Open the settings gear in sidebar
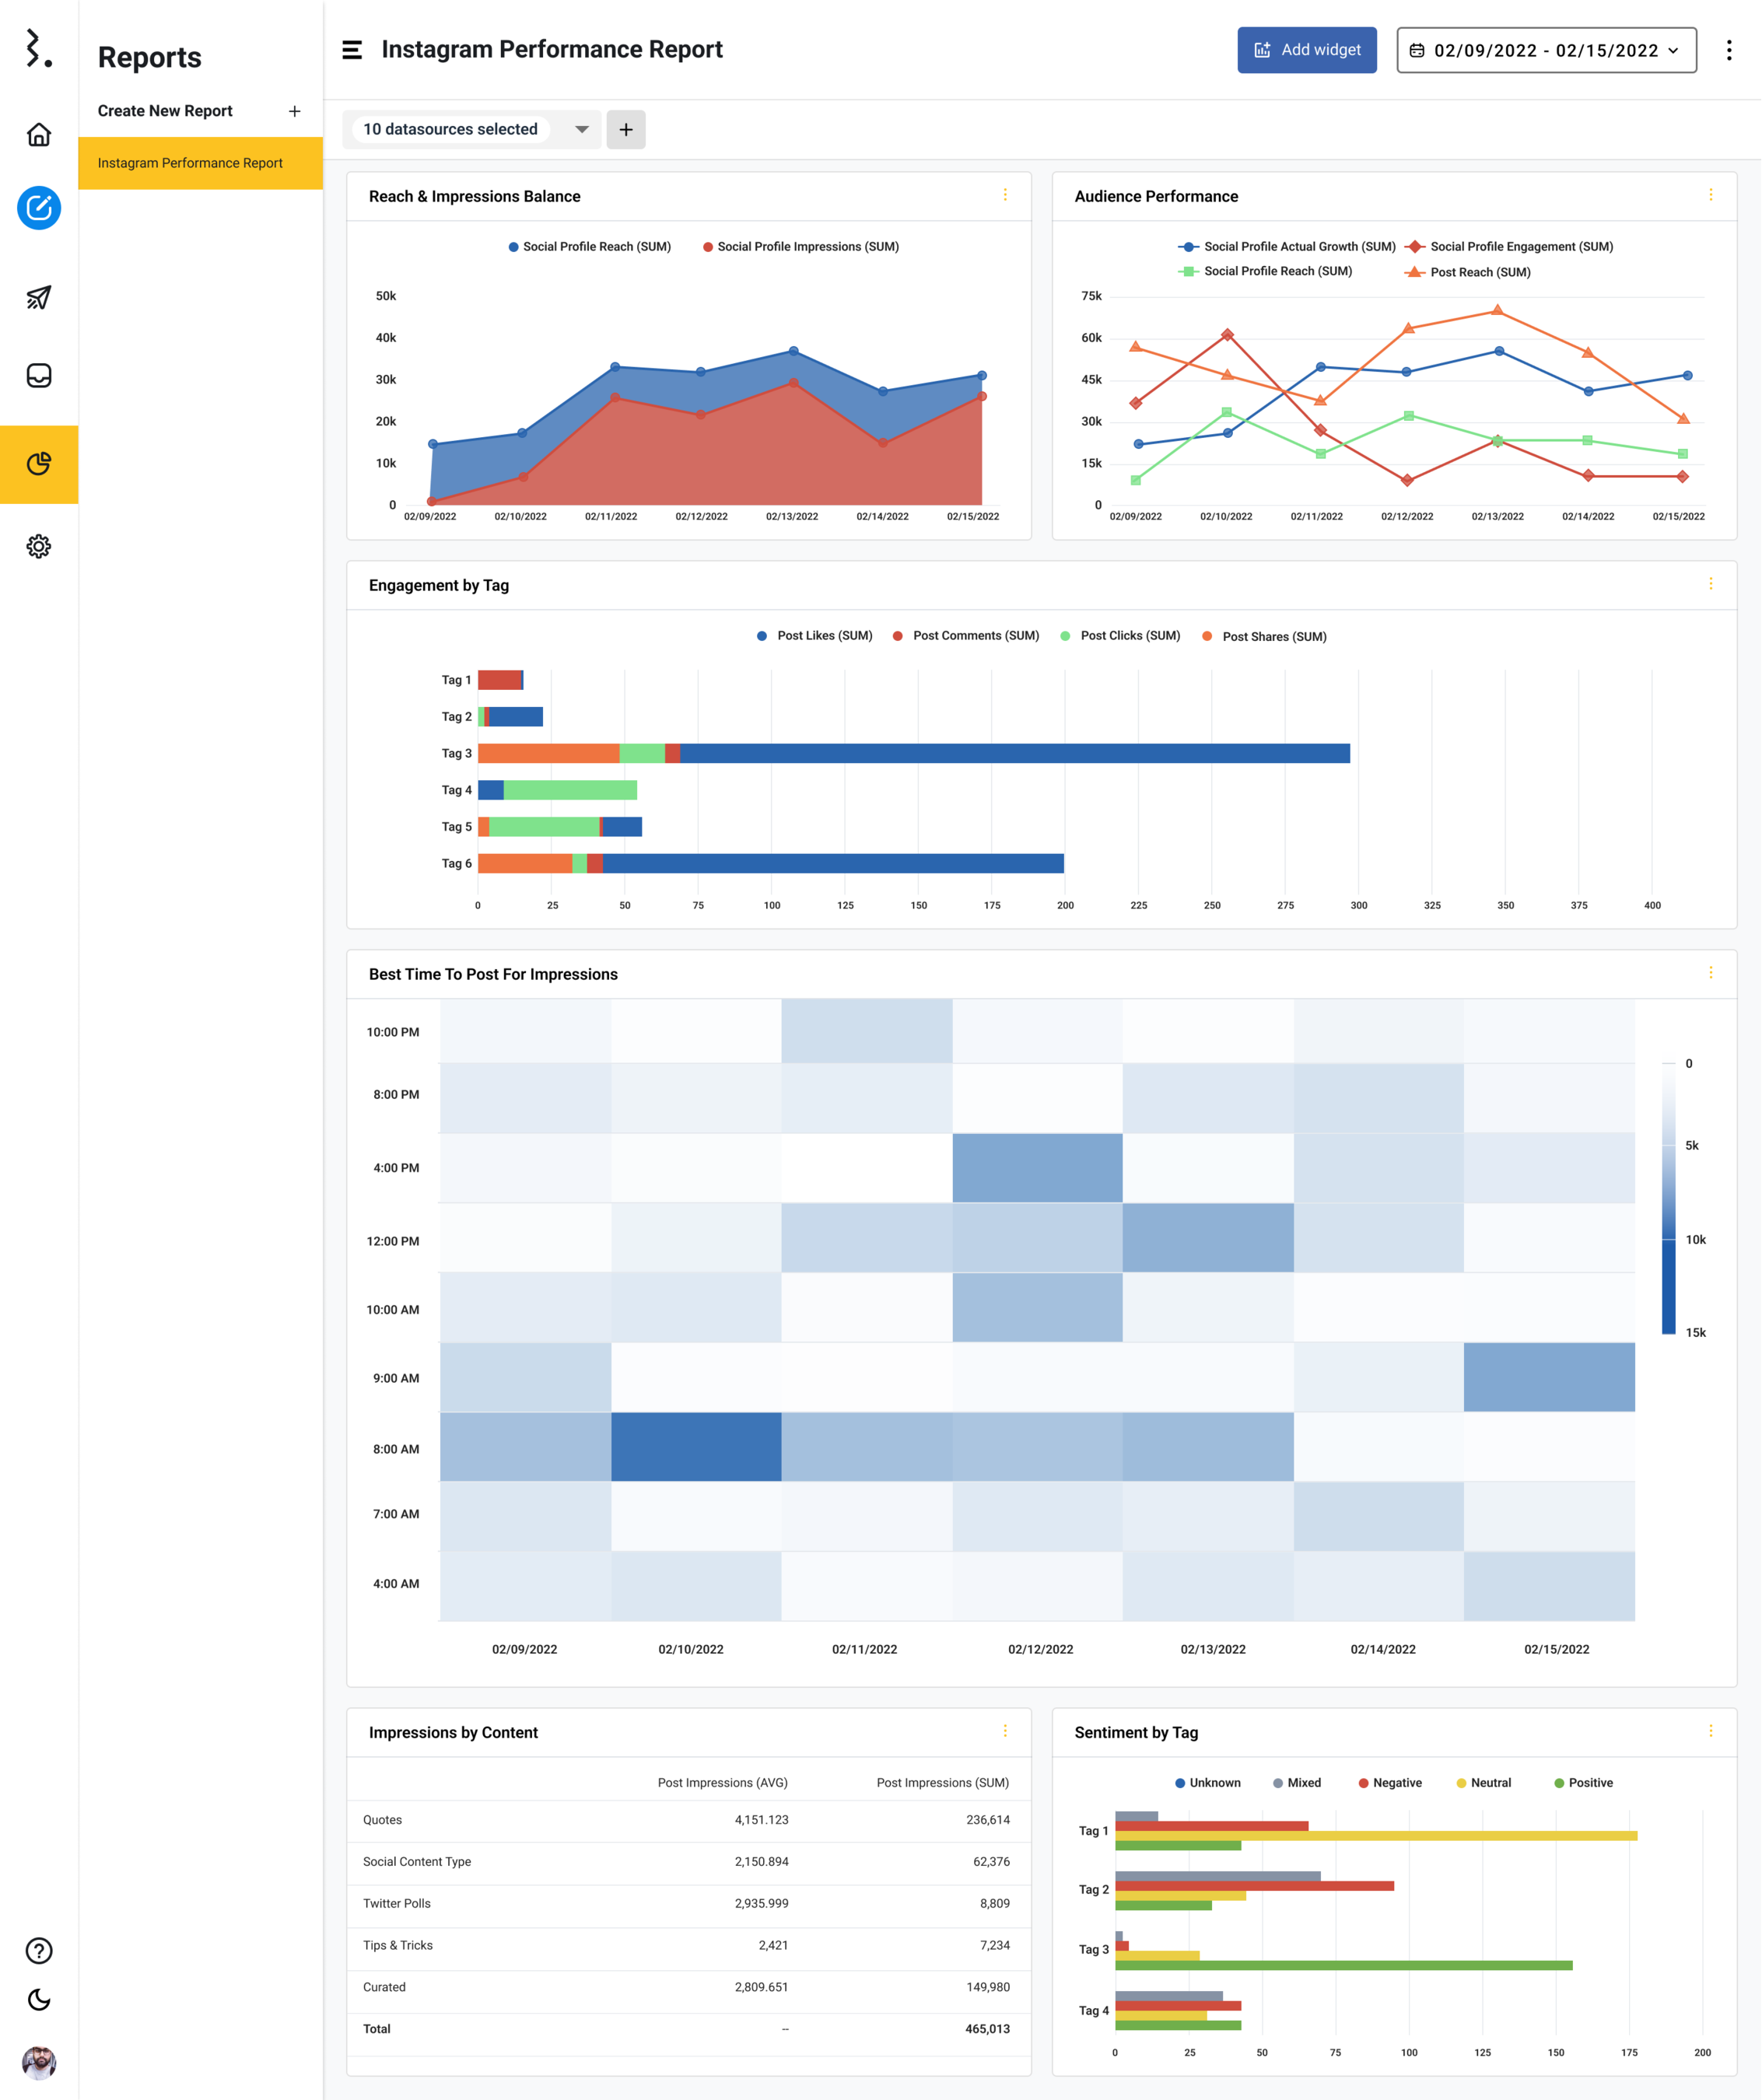Viewport: 1762px width, 2100px height. tap(39, 546)
